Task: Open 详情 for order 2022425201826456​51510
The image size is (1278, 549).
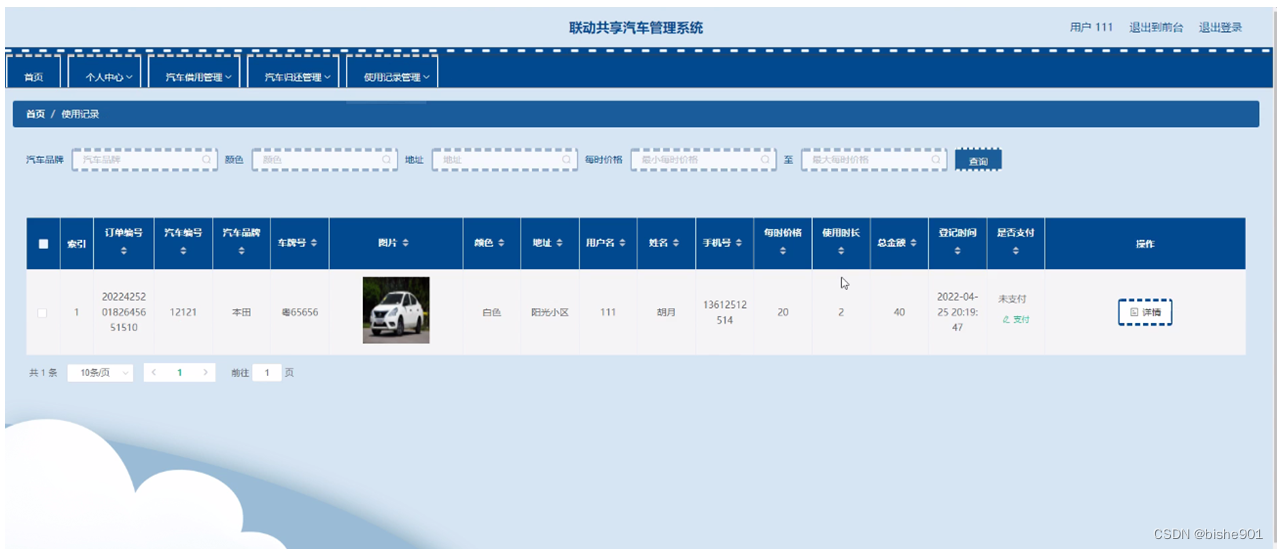Action: pos(1145,313)
